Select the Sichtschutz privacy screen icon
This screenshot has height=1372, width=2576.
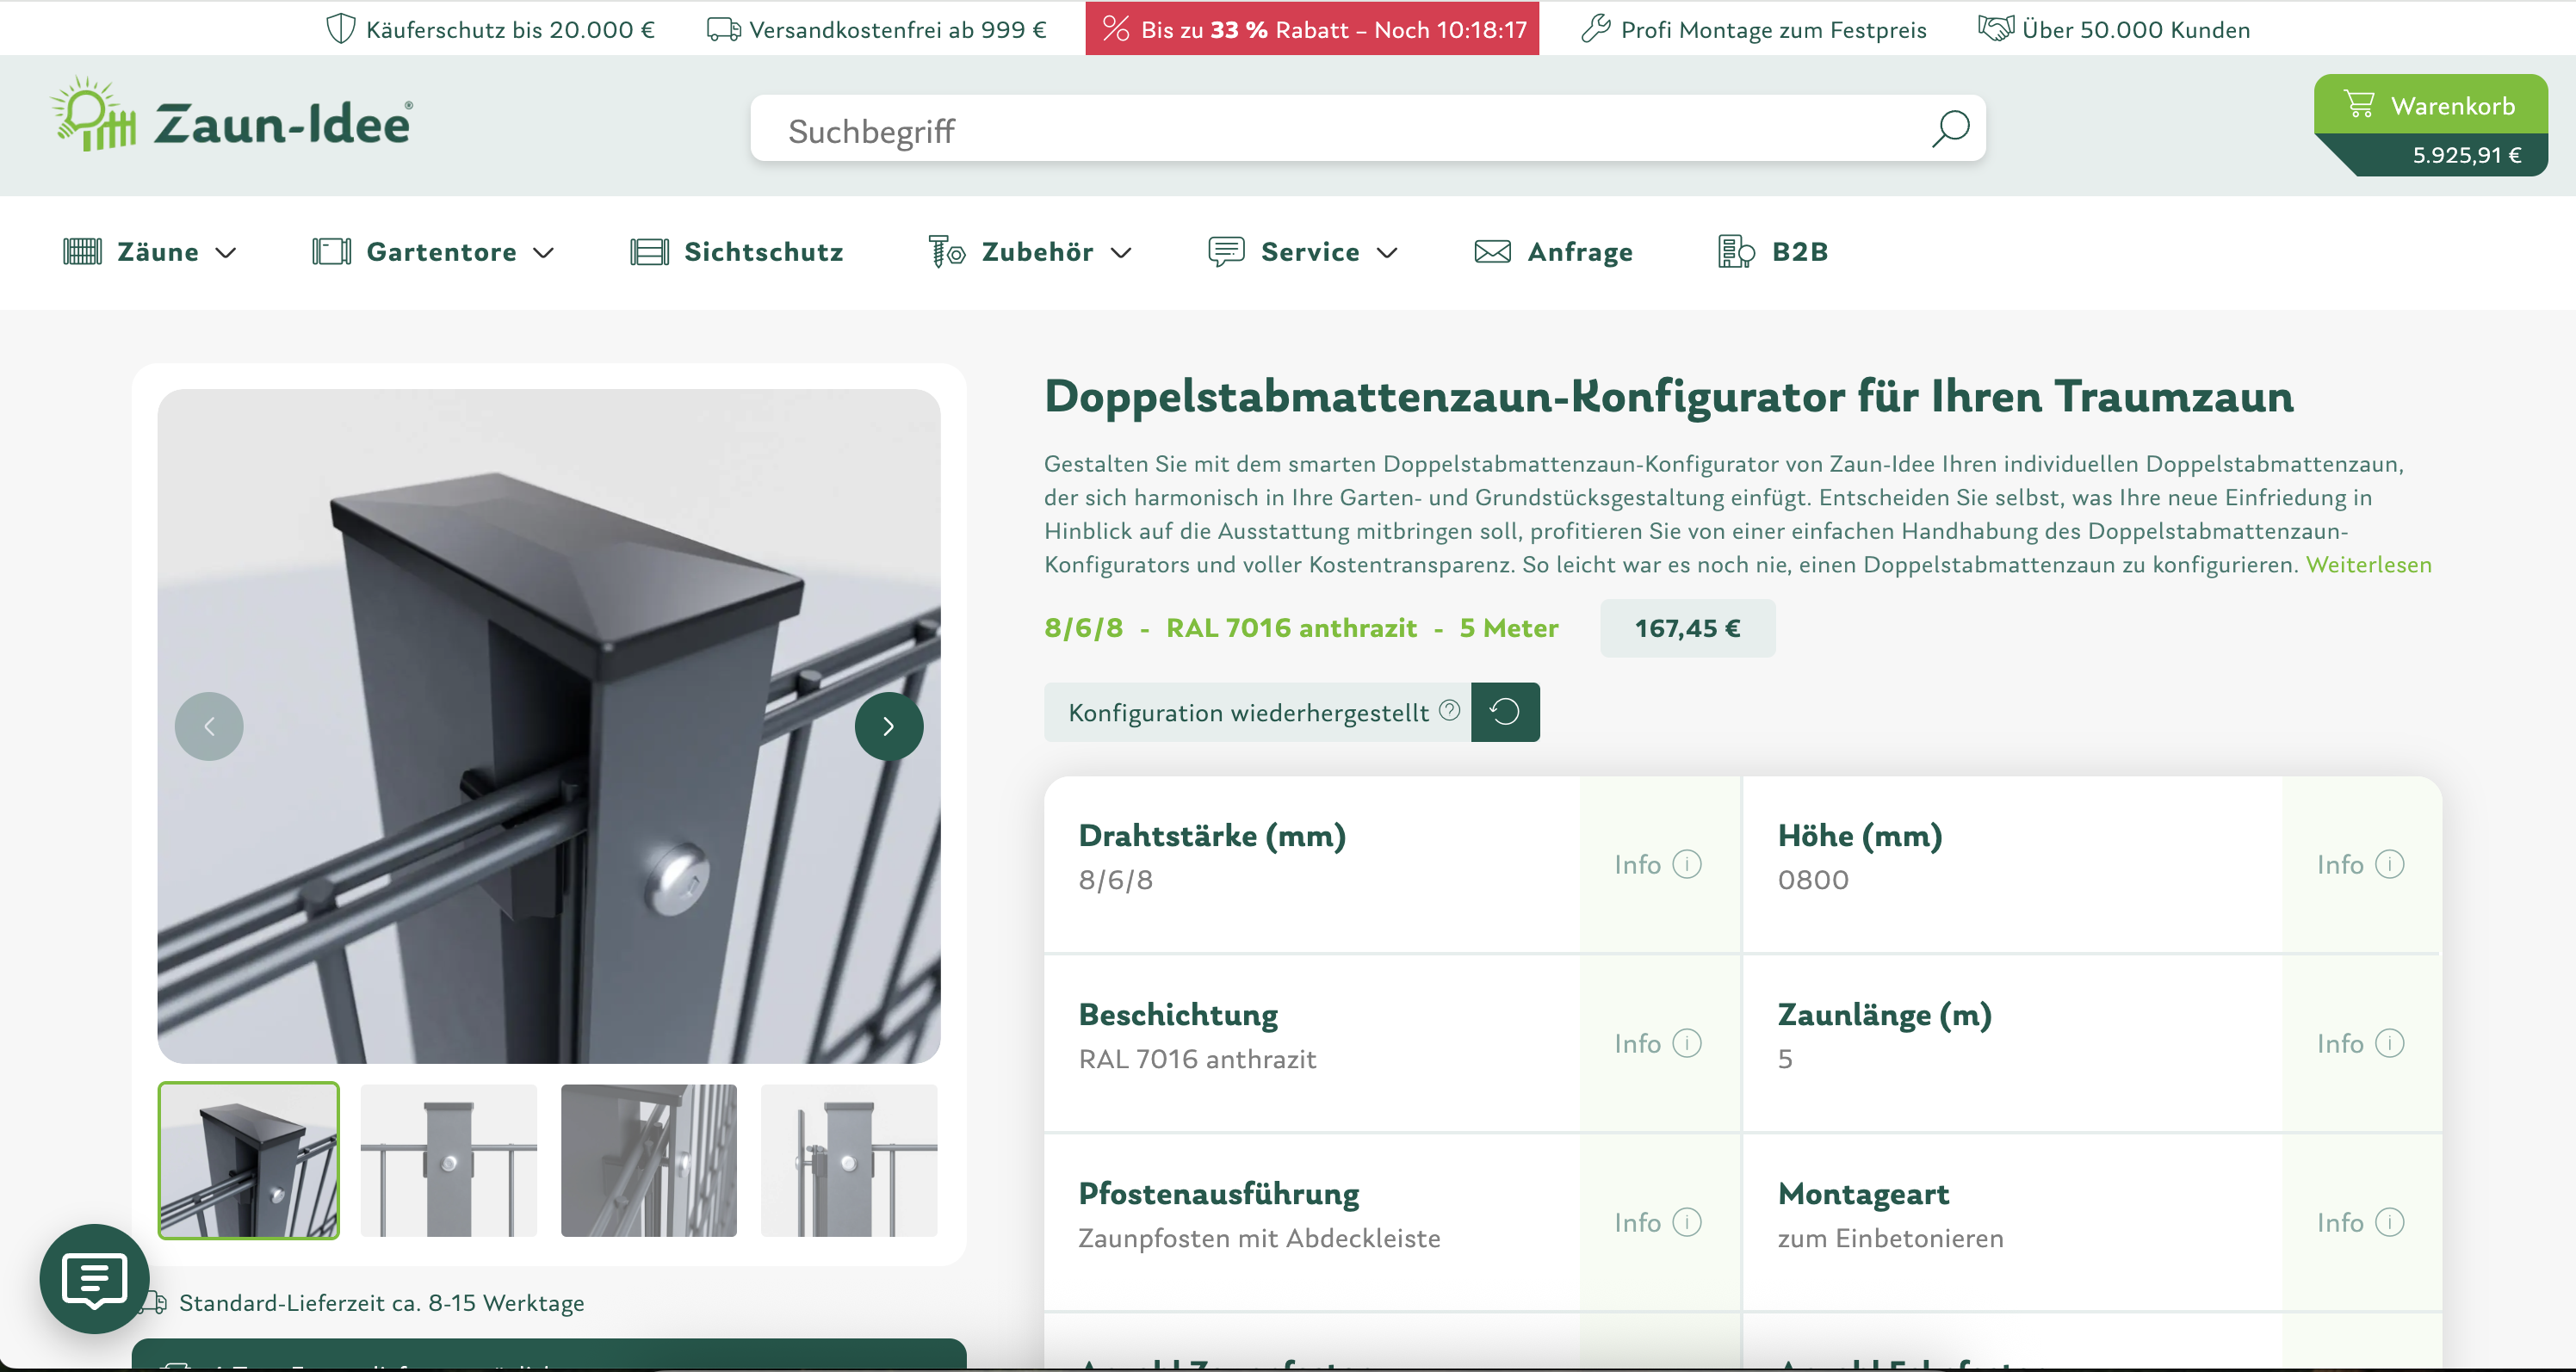pyautogui.click(x=649, y=251)
